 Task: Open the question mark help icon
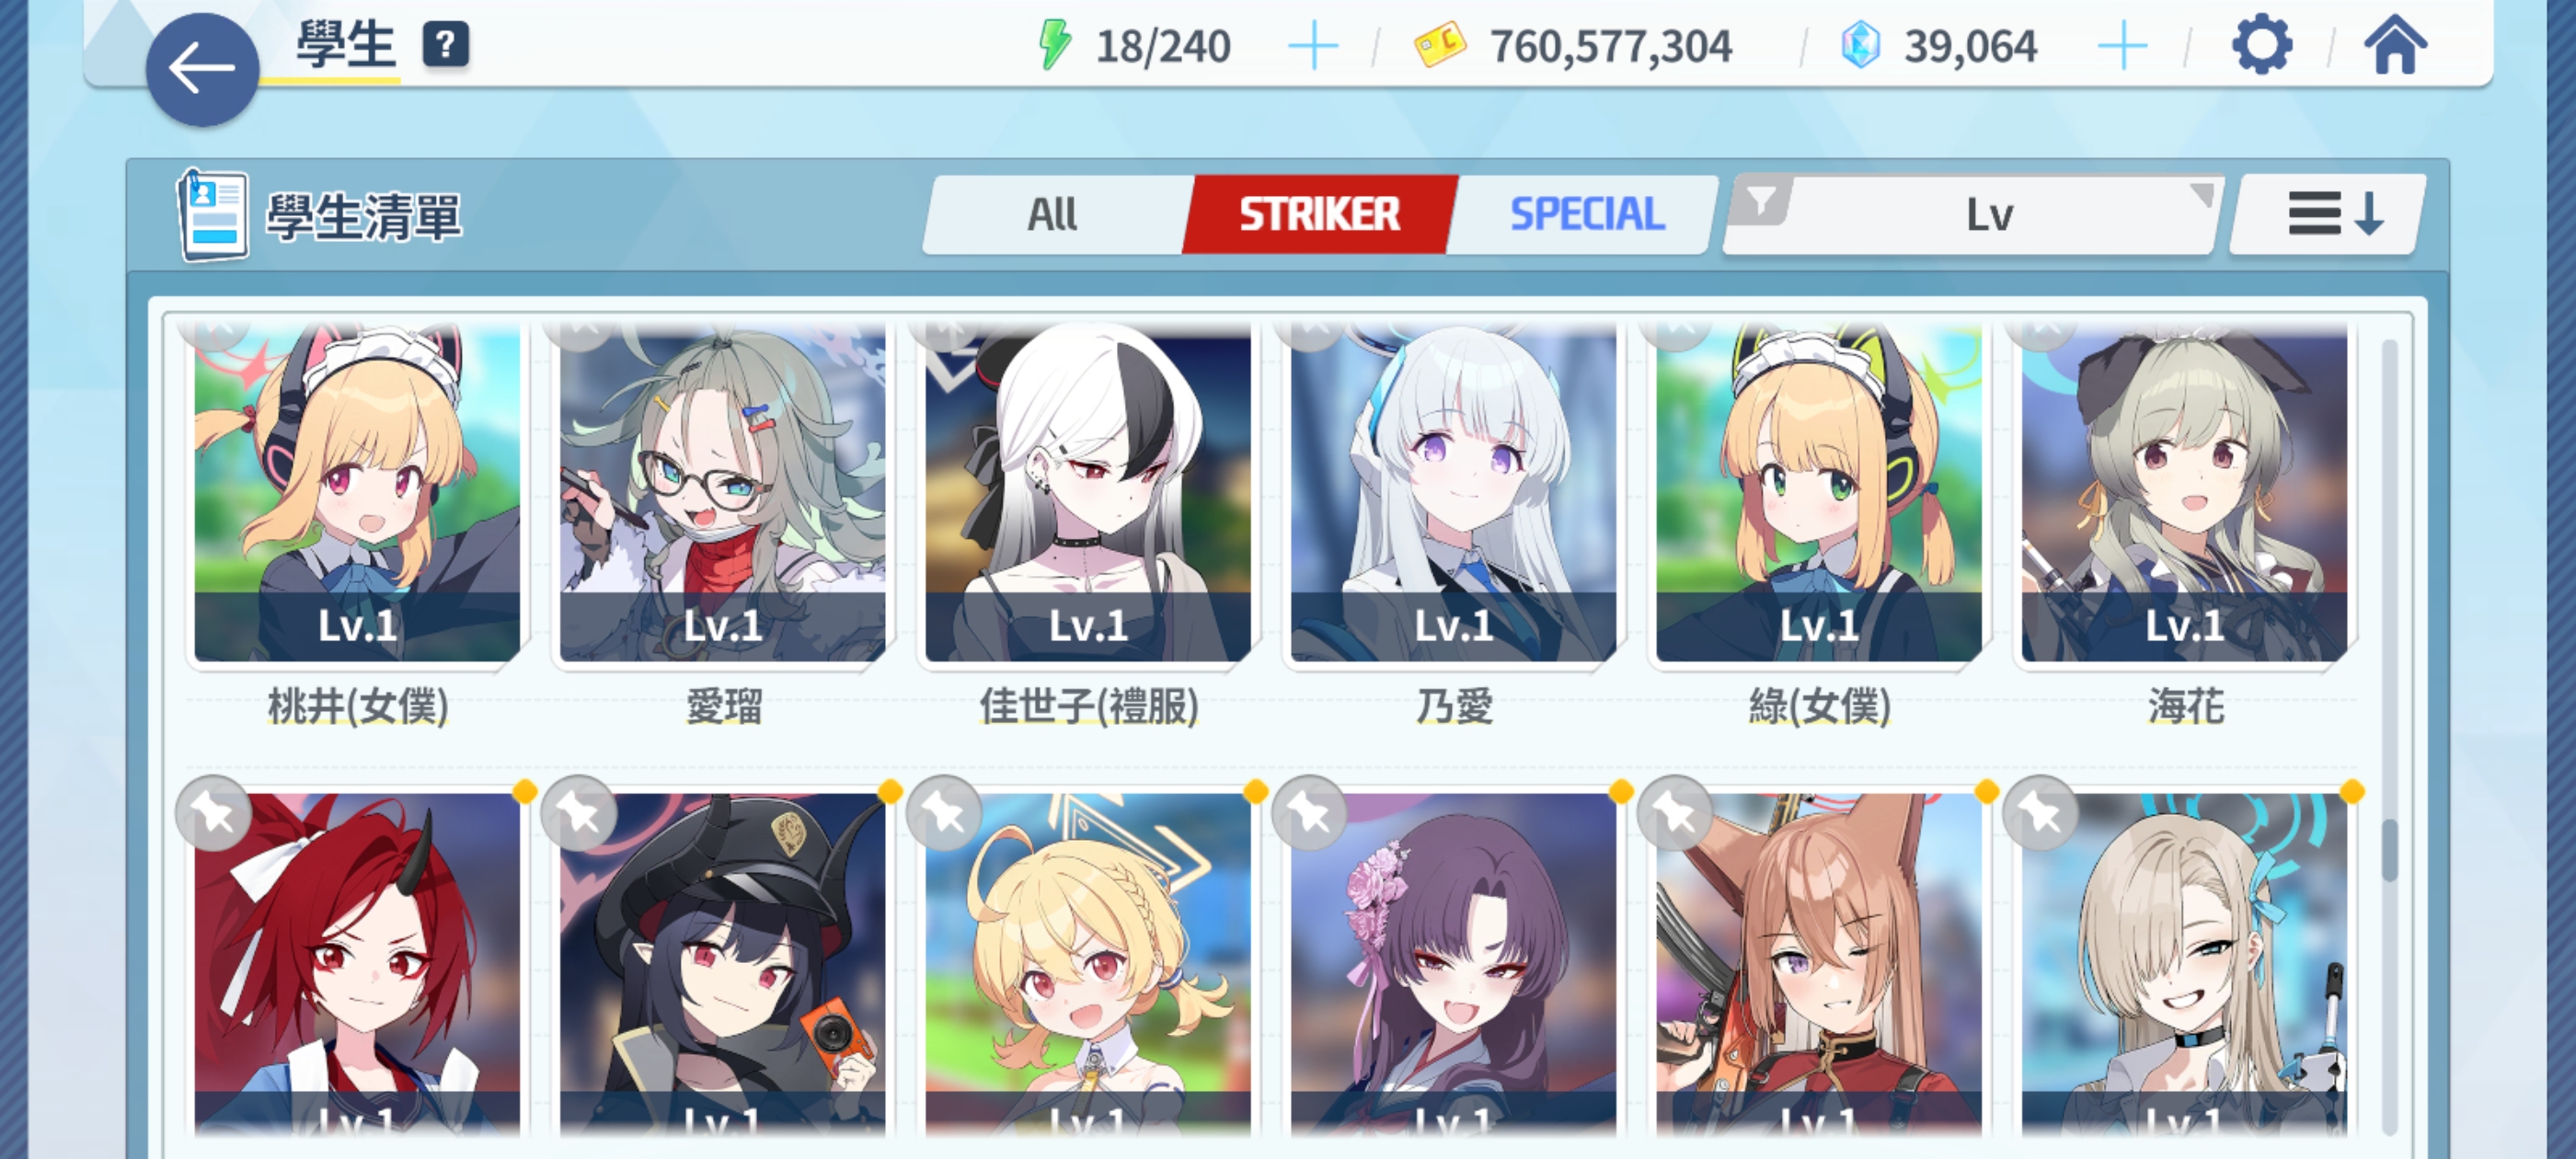[x=446, y=45]
